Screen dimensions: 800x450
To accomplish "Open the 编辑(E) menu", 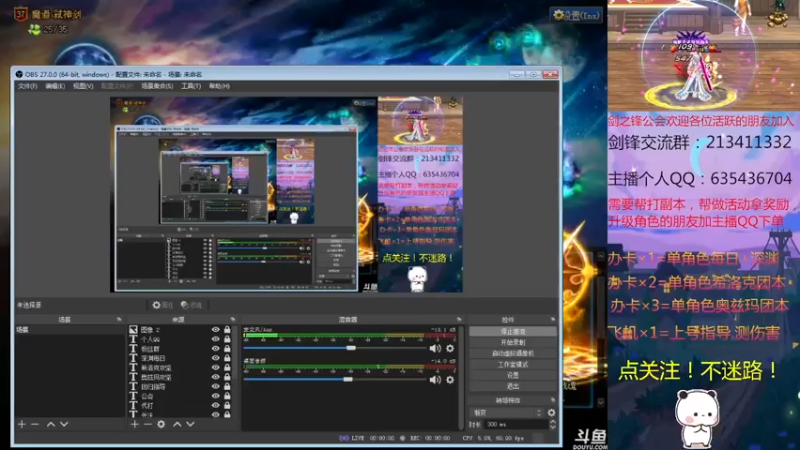I will point(55,86).
